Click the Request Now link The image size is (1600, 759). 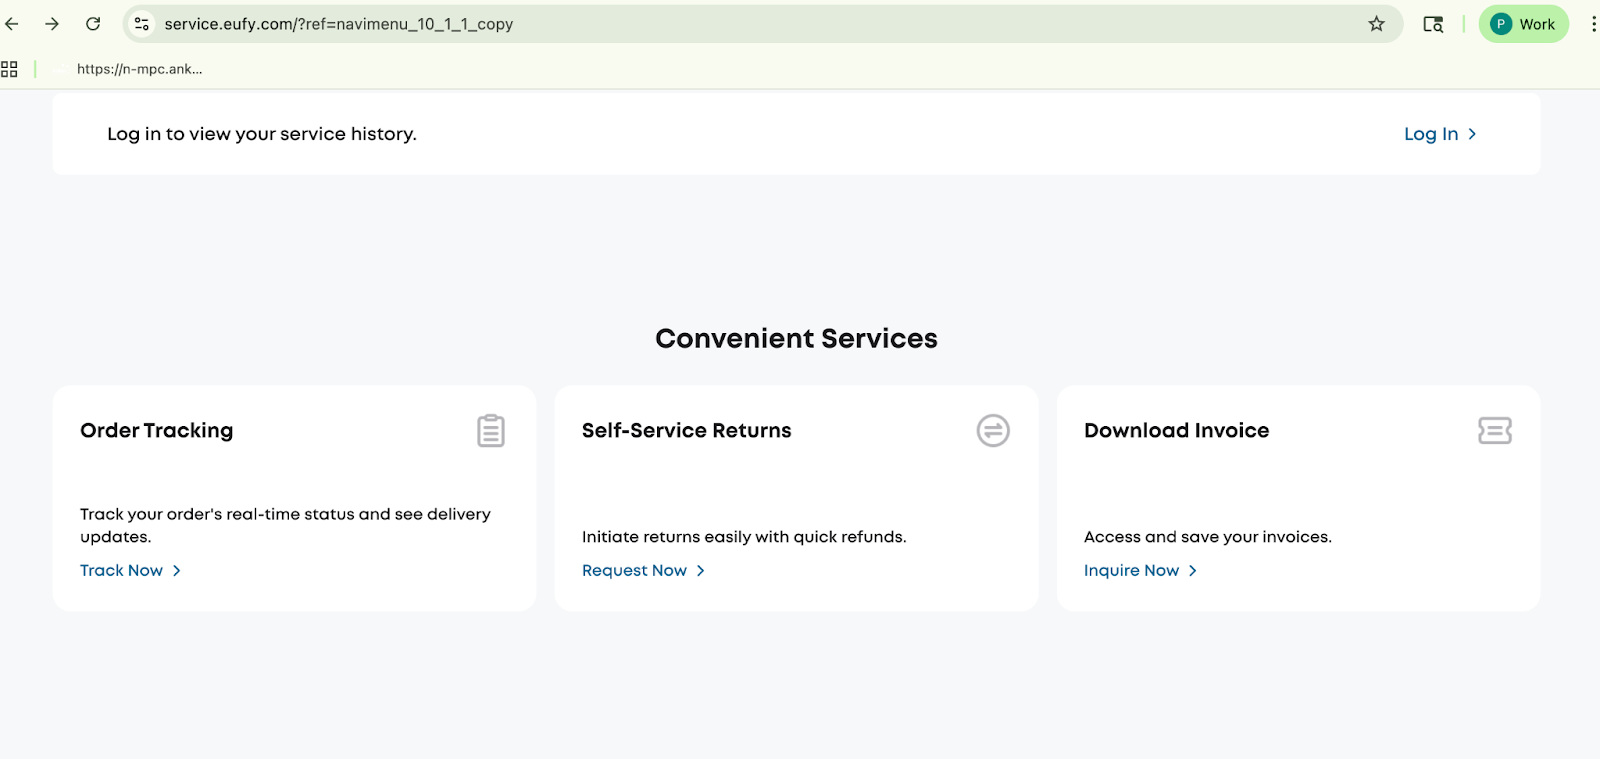click(634, 570)
